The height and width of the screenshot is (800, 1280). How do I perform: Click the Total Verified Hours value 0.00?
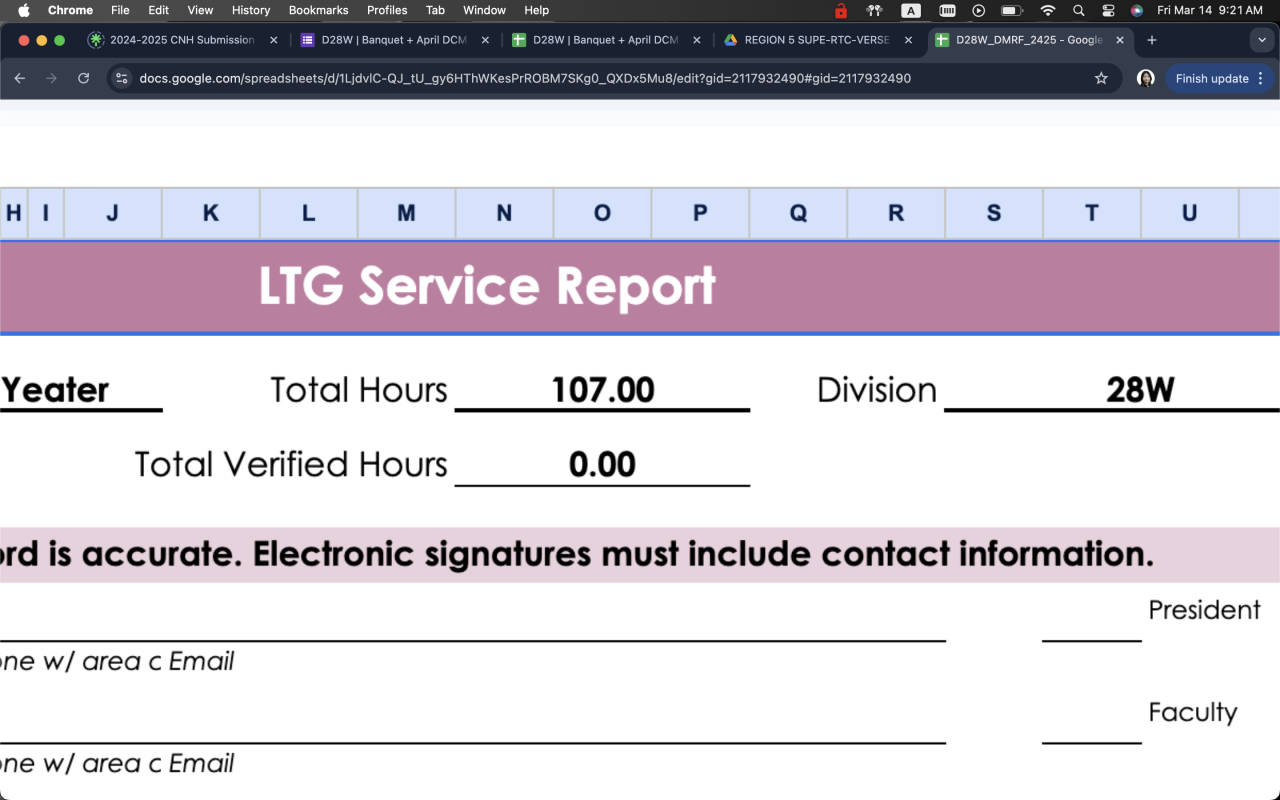[x=602, y=465]
